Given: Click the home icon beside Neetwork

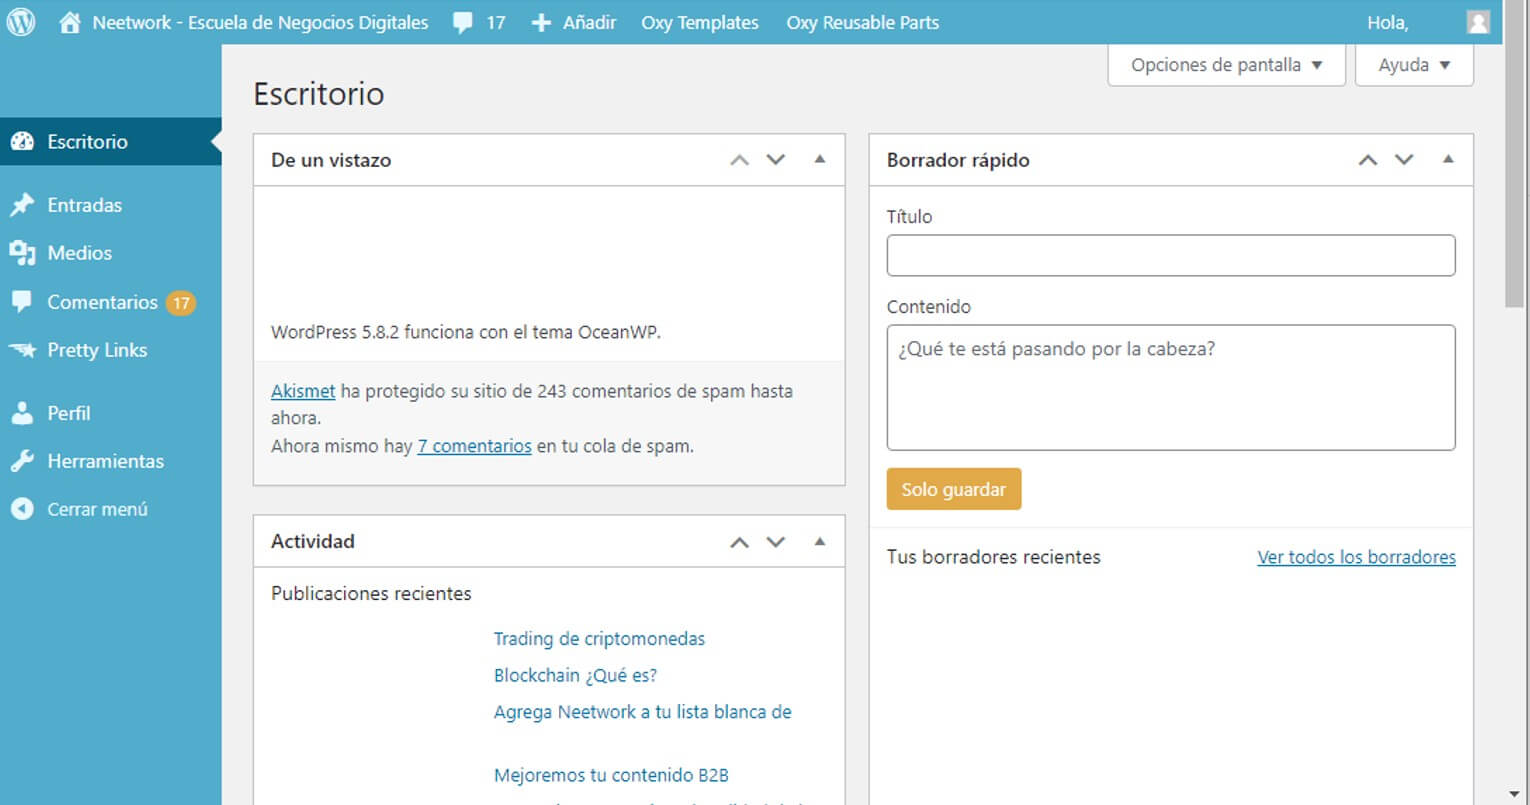Looking at the screenshot, I should (67, 21).
